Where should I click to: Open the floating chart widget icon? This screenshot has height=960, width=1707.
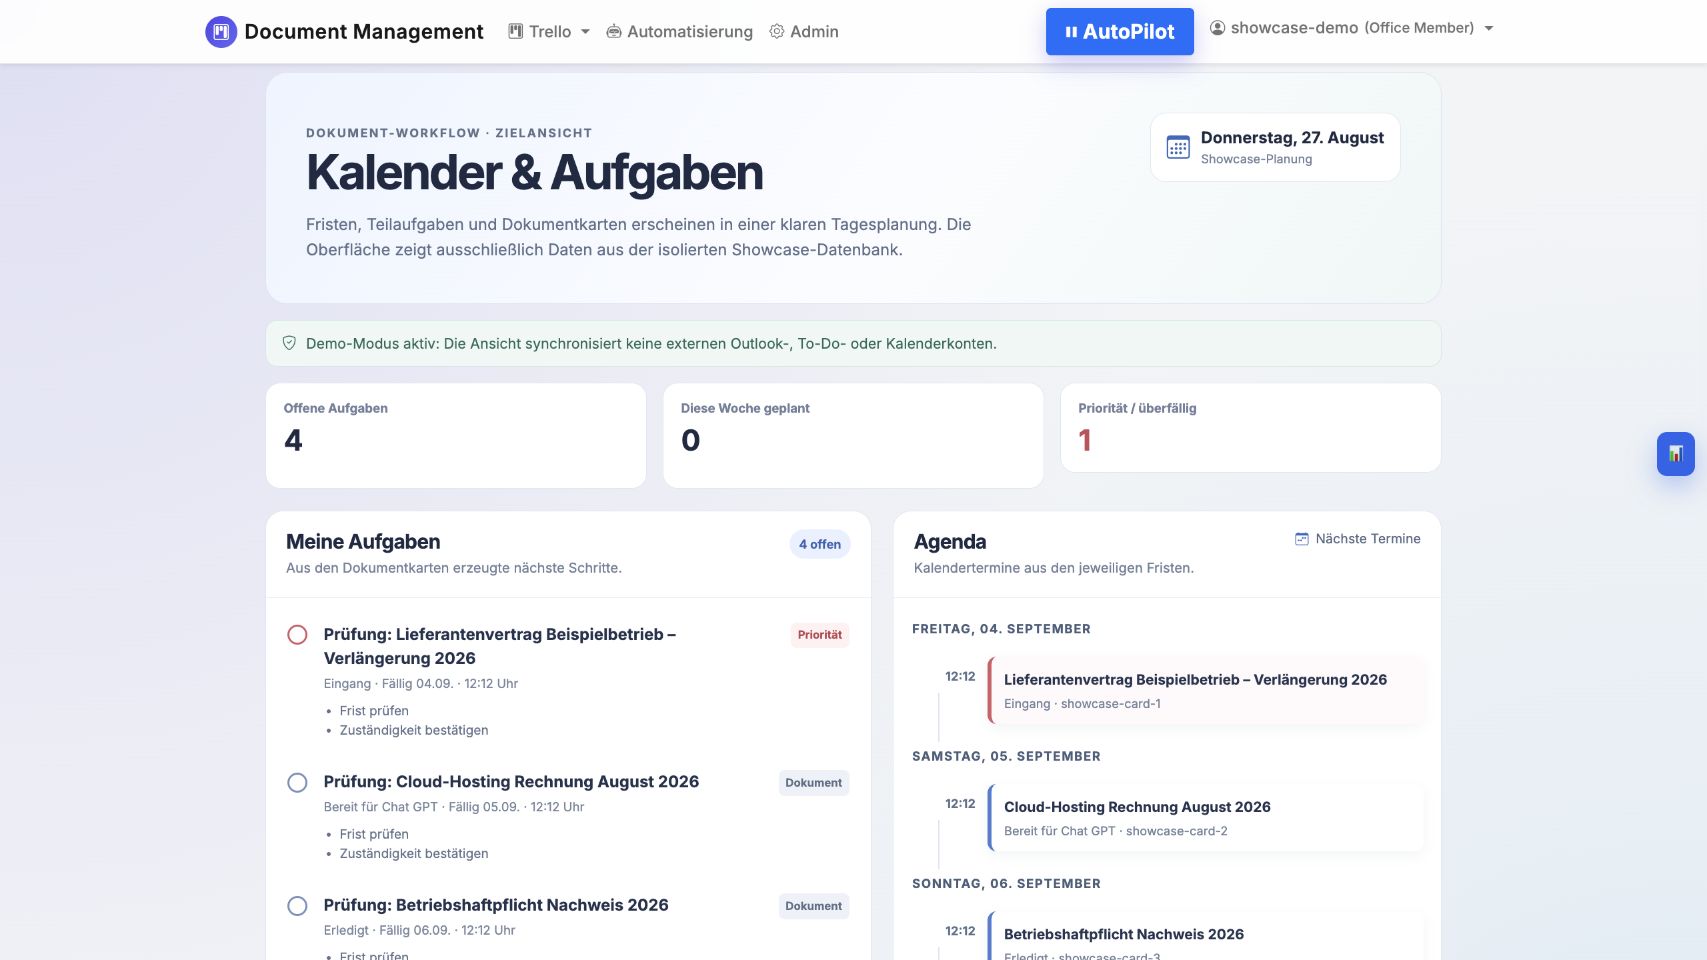coord(1676,454)
